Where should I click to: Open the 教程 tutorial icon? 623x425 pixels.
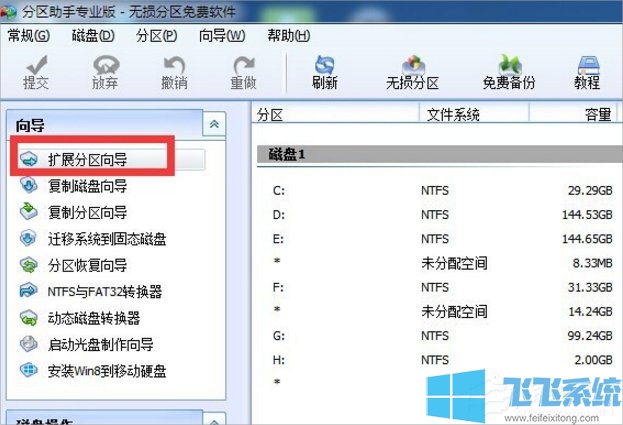(589, 70)
